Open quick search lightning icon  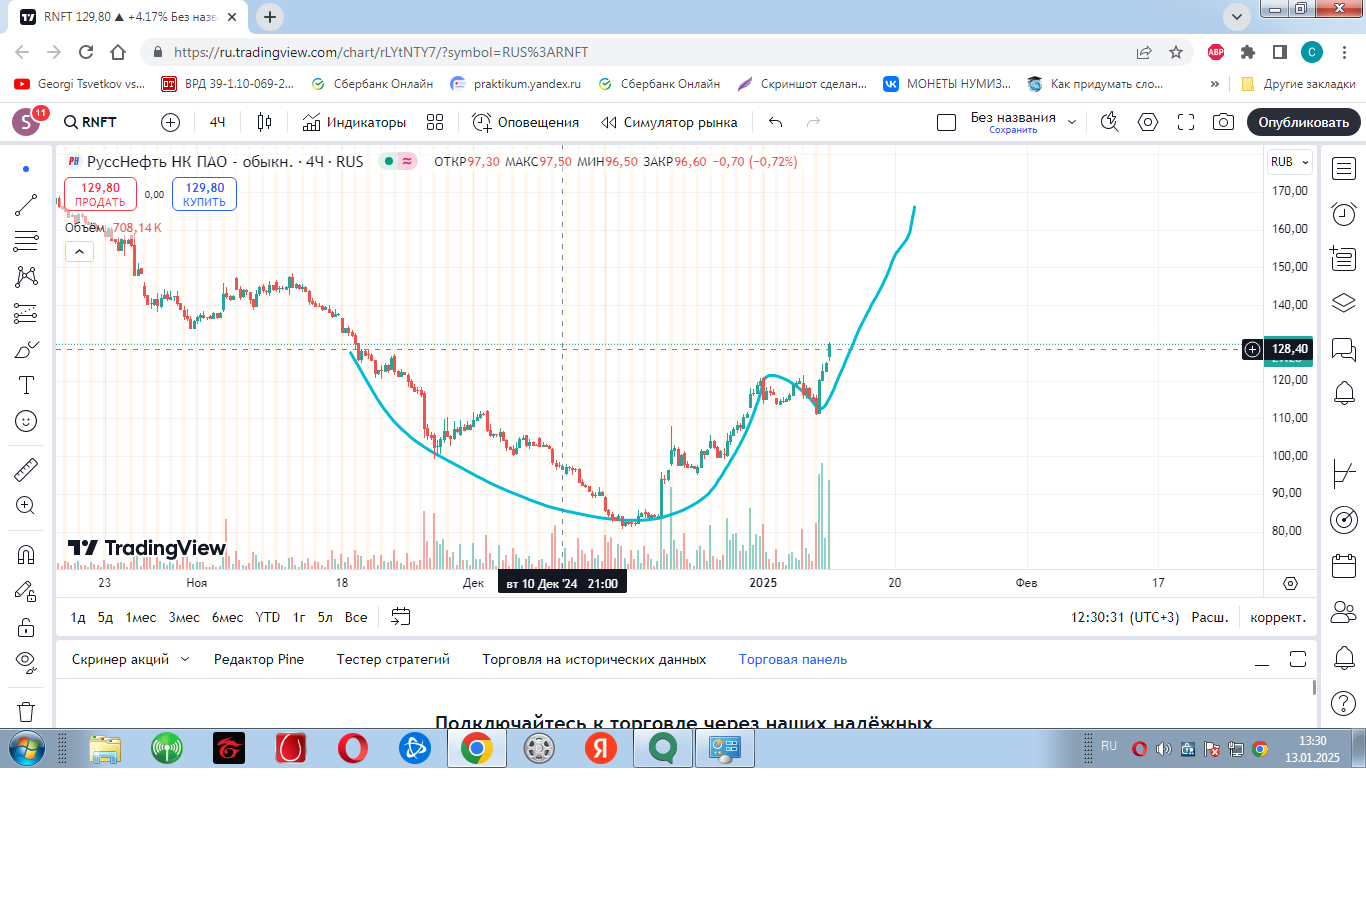click(x=1109, y=122)
